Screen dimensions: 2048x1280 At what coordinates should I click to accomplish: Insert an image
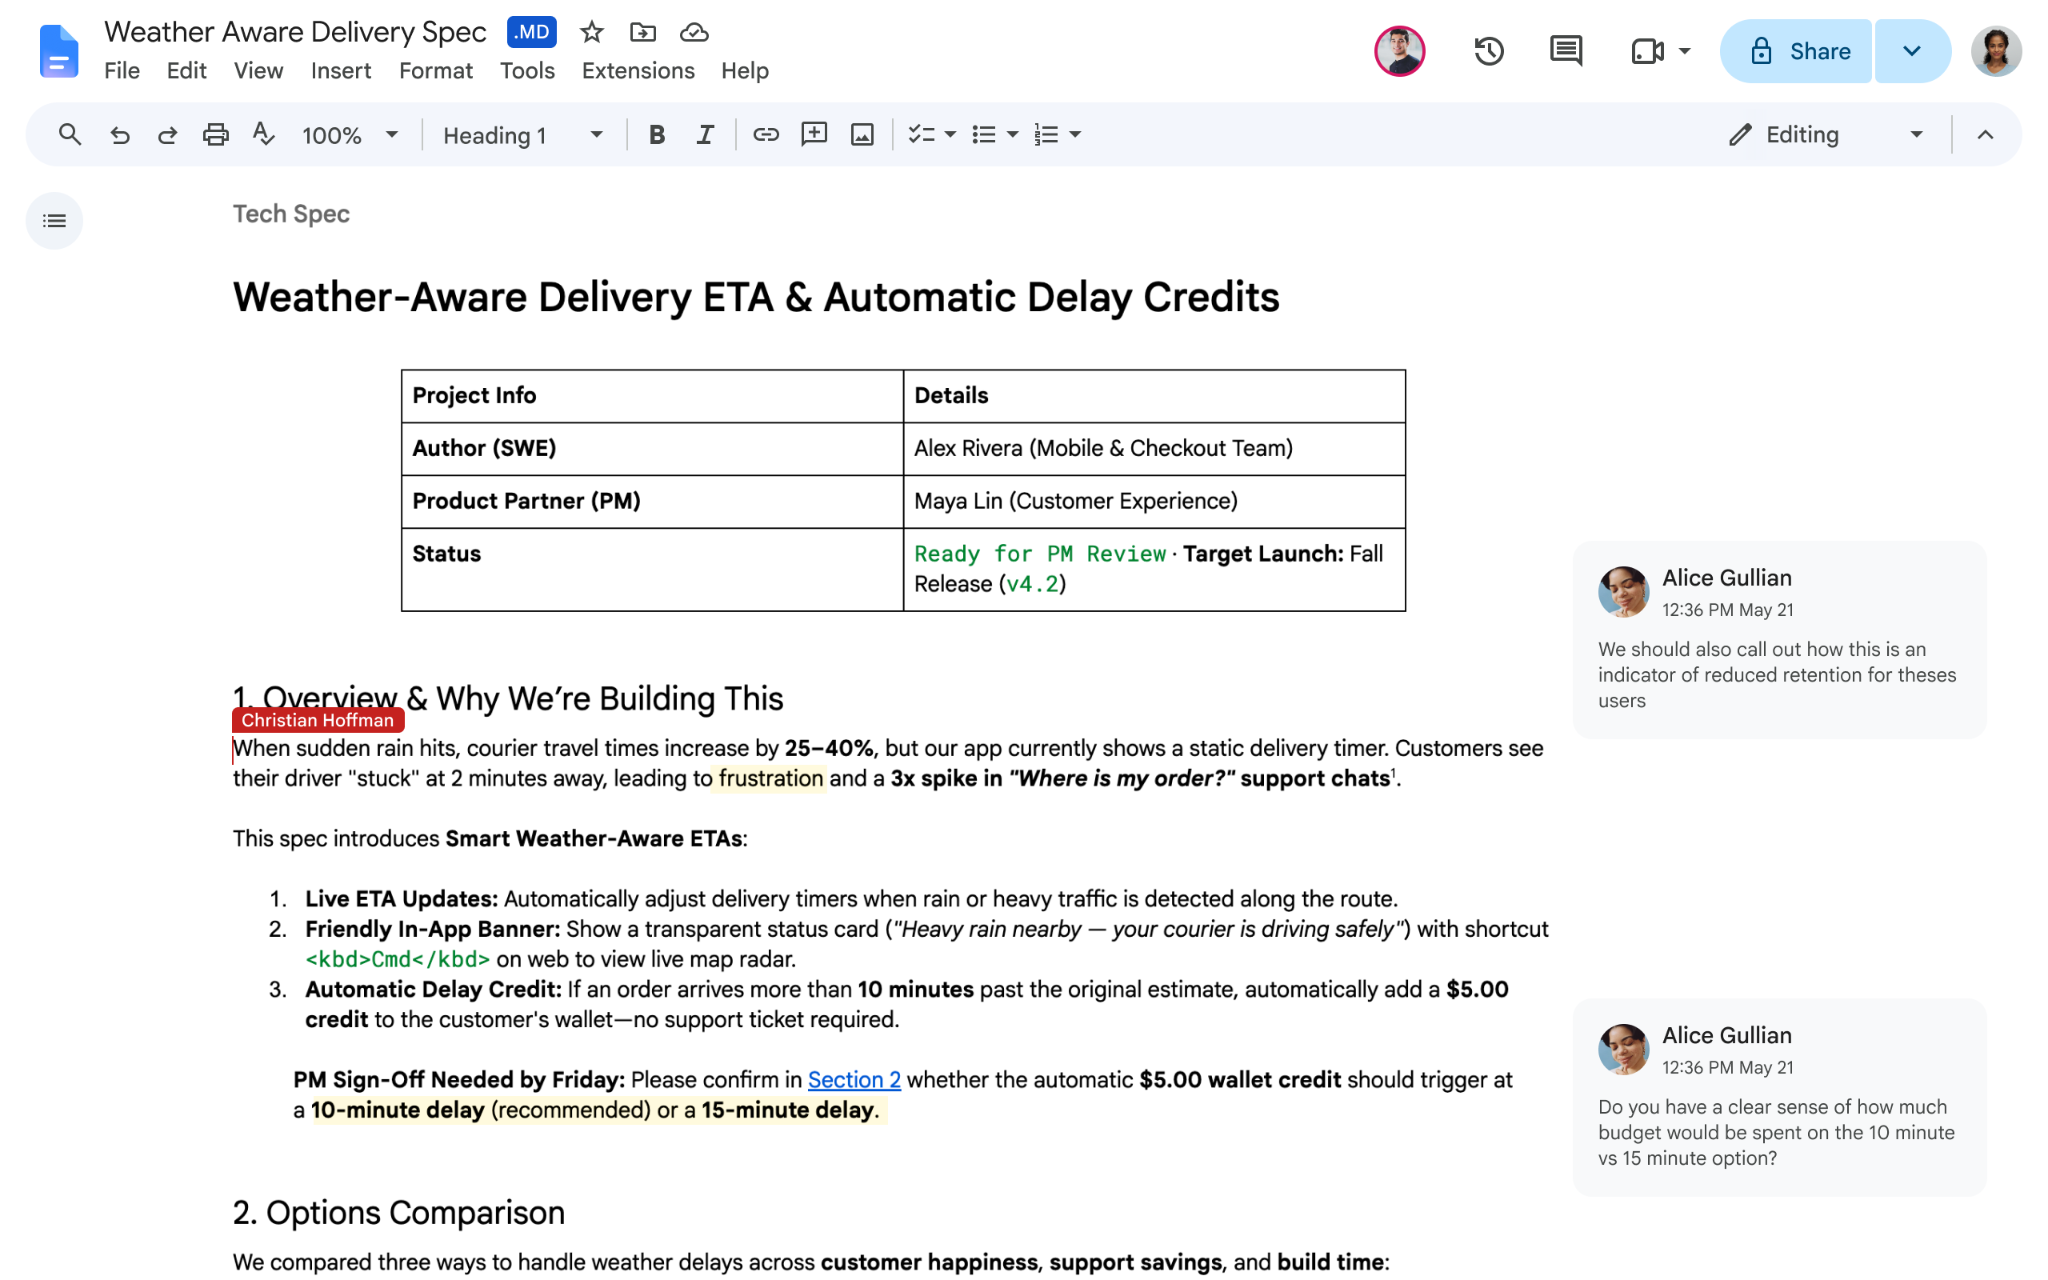862,134
